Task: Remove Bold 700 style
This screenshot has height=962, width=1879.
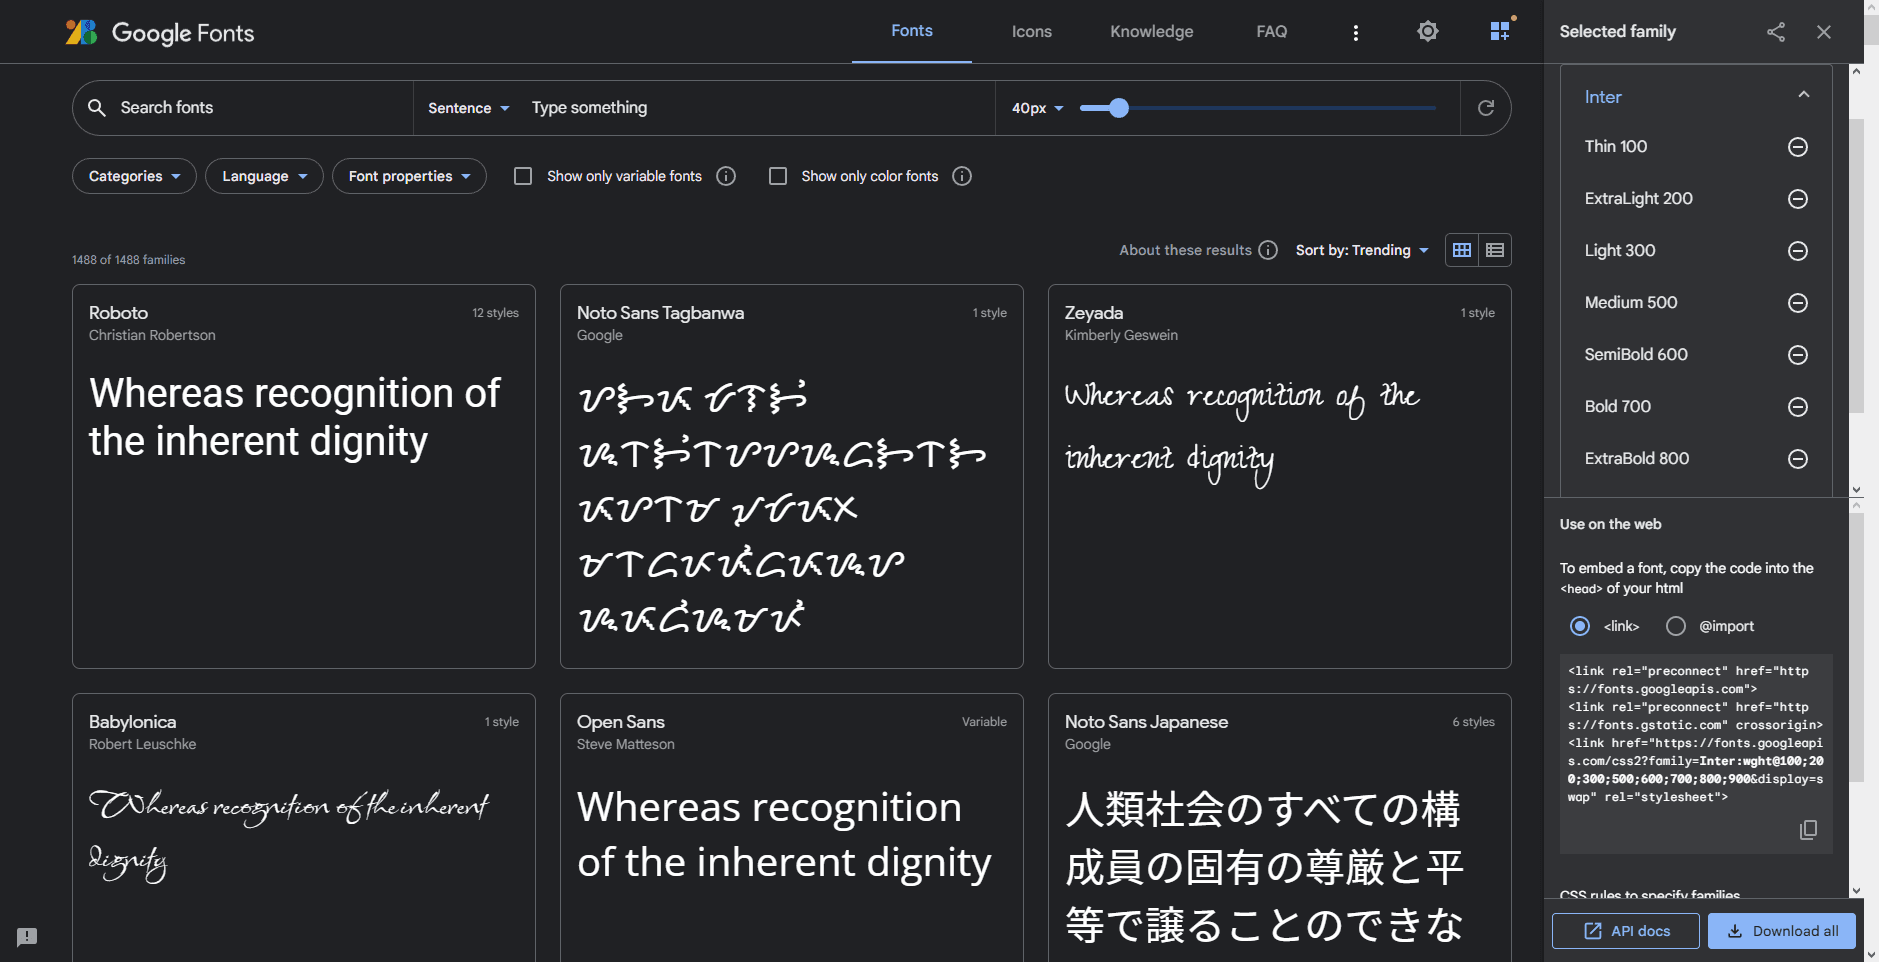Action: pos(1797,407)
